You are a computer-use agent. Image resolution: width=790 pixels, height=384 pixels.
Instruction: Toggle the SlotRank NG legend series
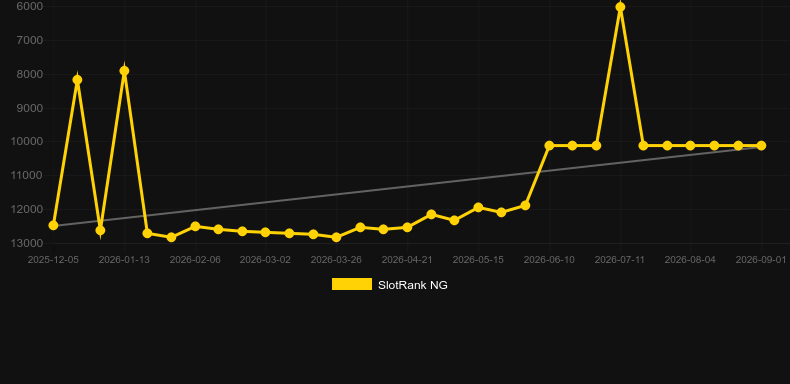pyautogui.click(x=389, y=285)
